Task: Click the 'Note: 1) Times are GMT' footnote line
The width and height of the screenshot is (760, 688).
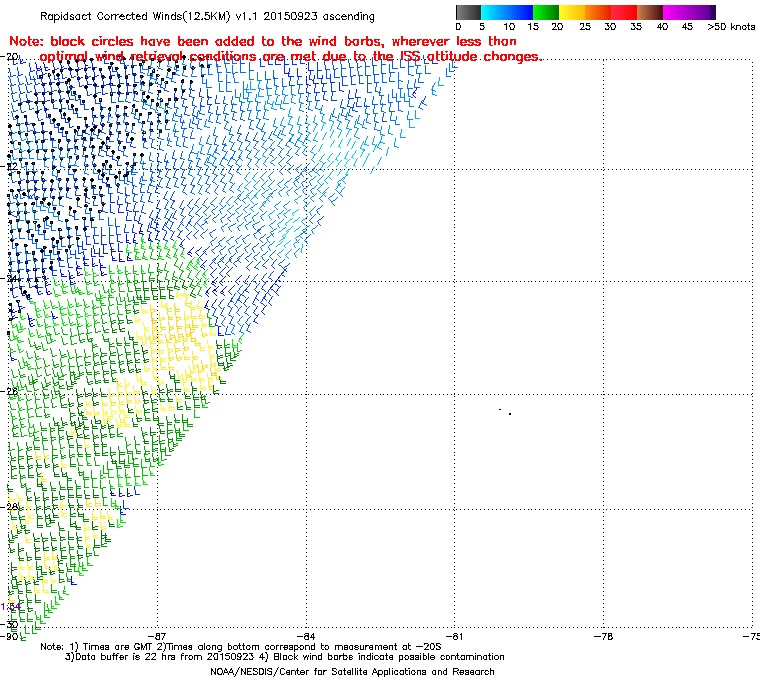Action: pos(241,647)
